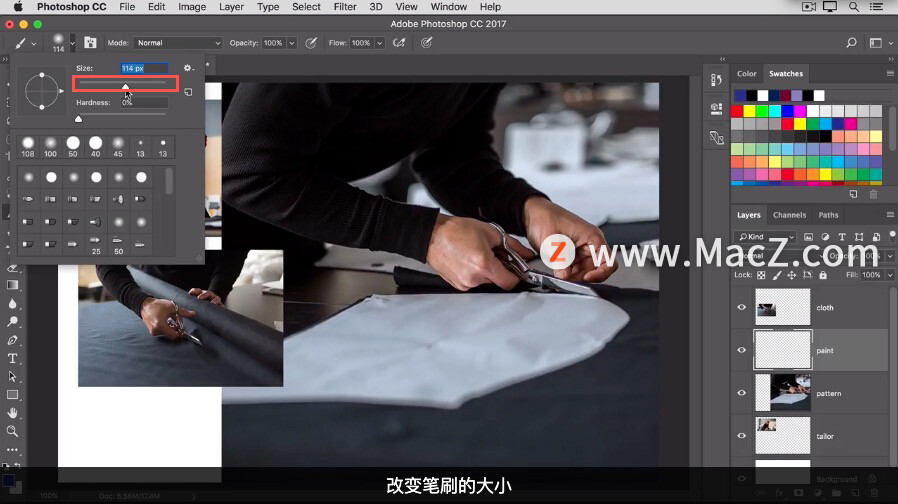Lock all layer attributes
Image resolution: width=898 pixels, height=504 pixels.
pyautogui.click(x=823, y=275)
